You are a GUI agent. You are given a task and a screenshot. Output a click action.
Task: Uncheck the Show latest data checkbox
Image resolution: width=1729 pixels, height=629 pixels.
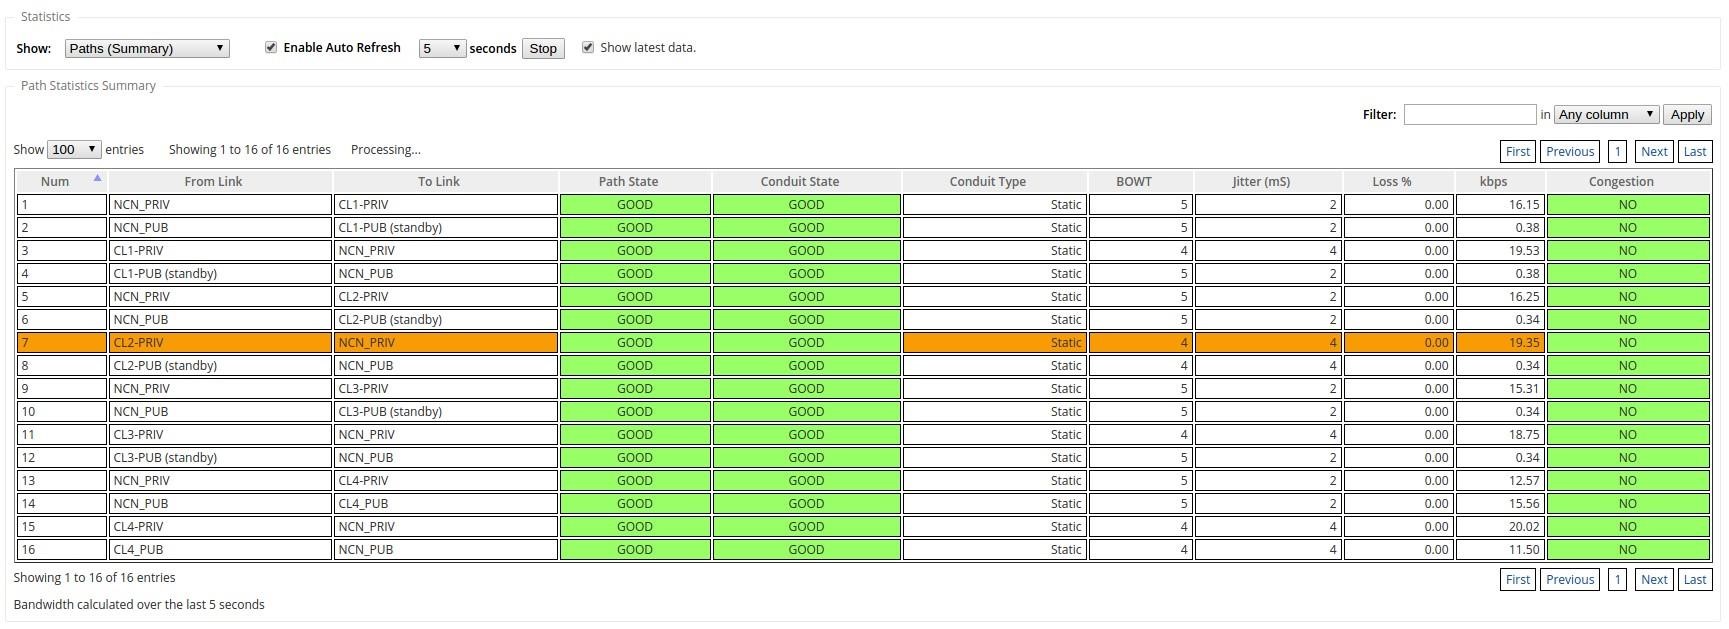588,48
